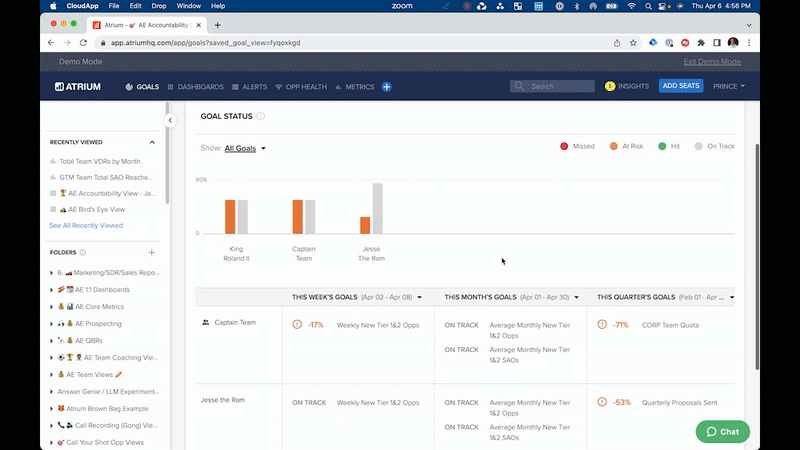Open the Alerts nav item

[249, 87]
